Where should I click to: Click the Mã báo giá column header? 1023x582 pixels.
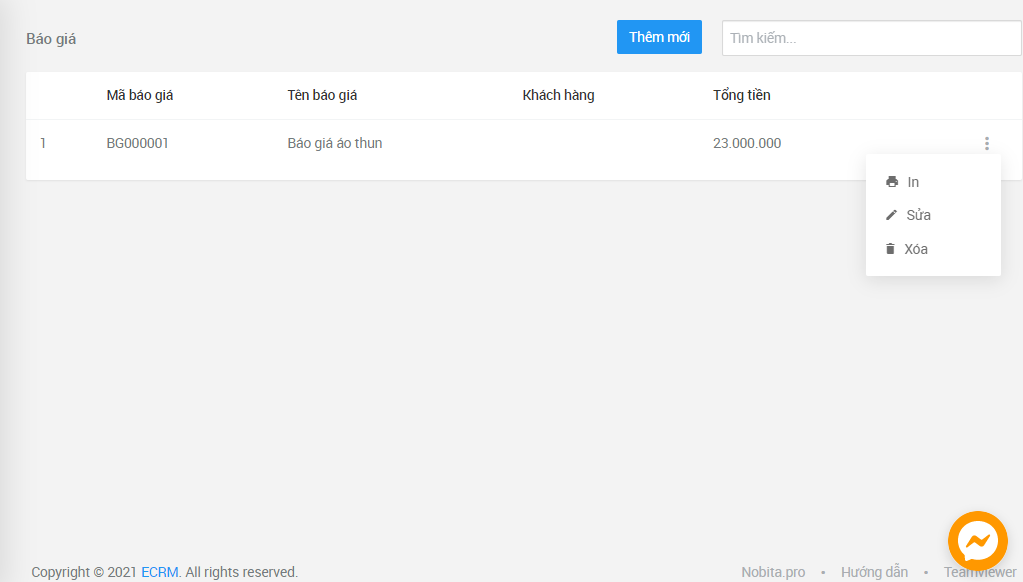[140, 95]
